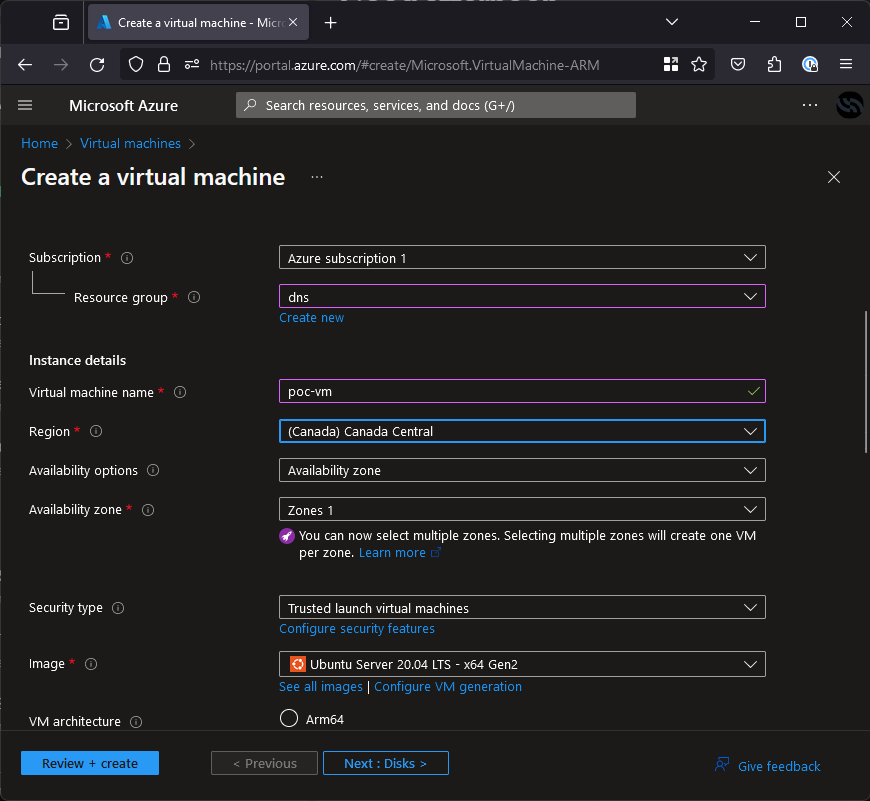Open Learn more about multiple zones
This screenshot has height=801, width=870.
tap(399, 552)
